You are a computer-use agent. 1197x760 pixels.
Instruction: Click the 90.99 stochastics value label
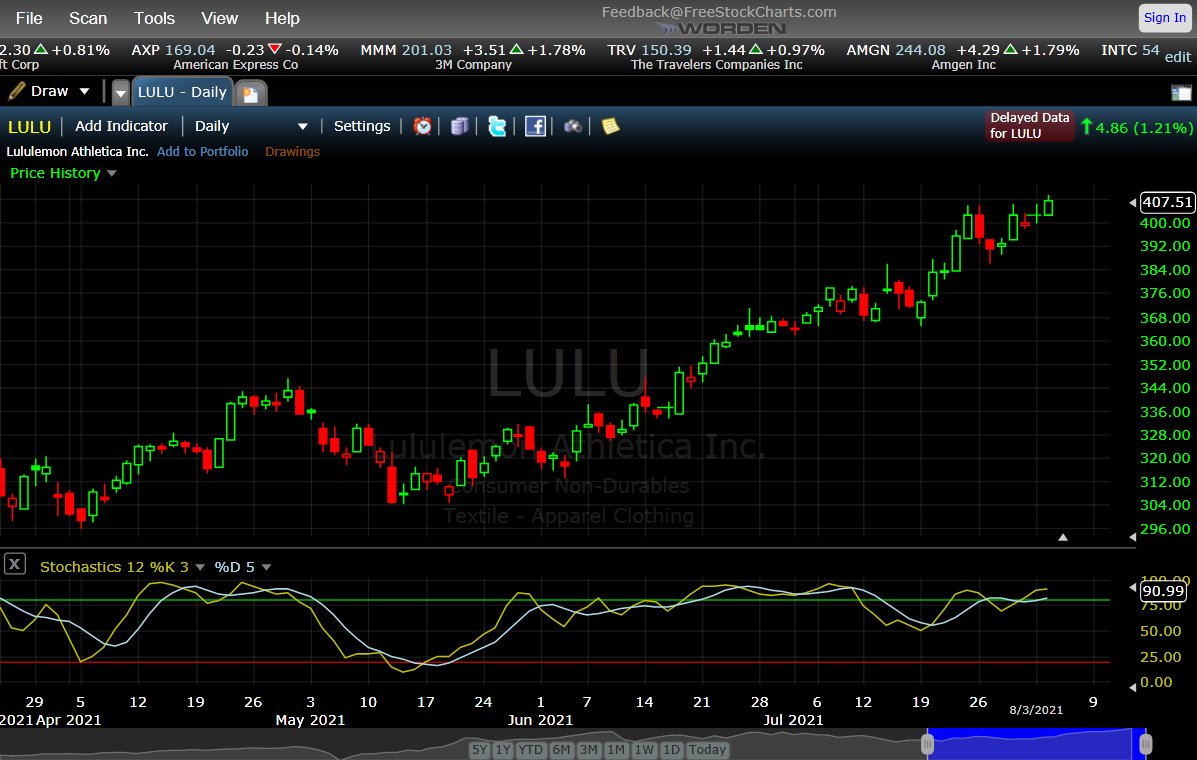[1164, 591]
